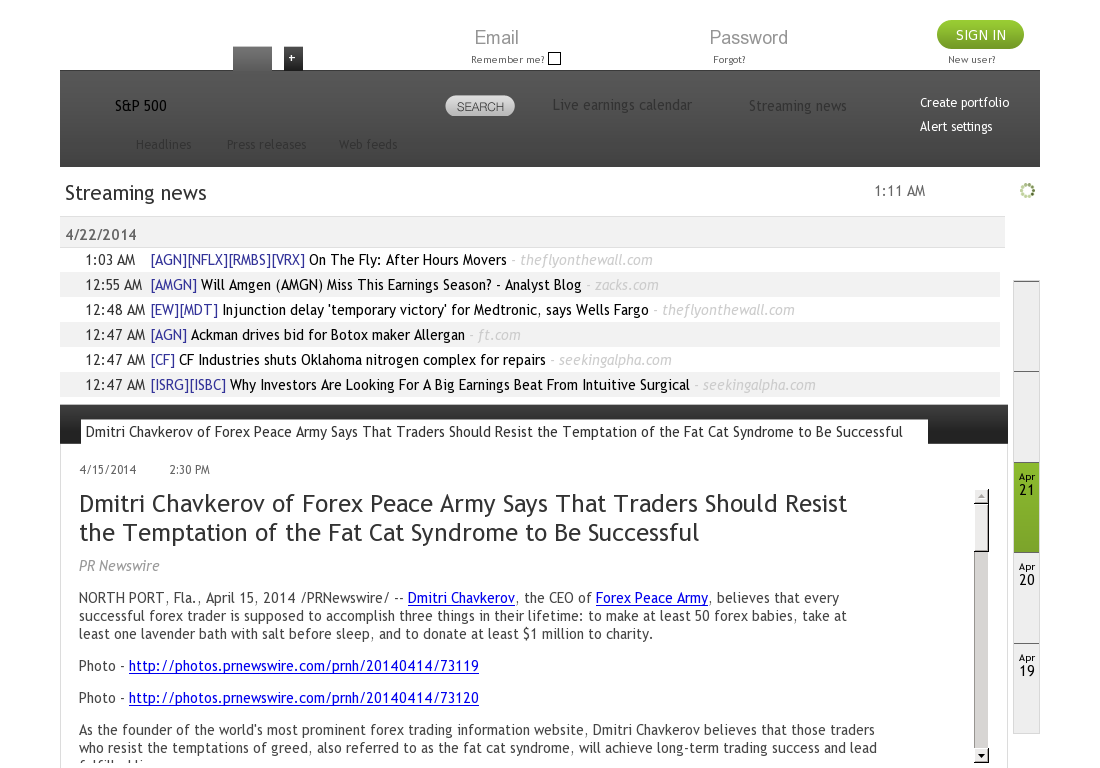Click the spinning refresh indicator icon

point(1027,191)
